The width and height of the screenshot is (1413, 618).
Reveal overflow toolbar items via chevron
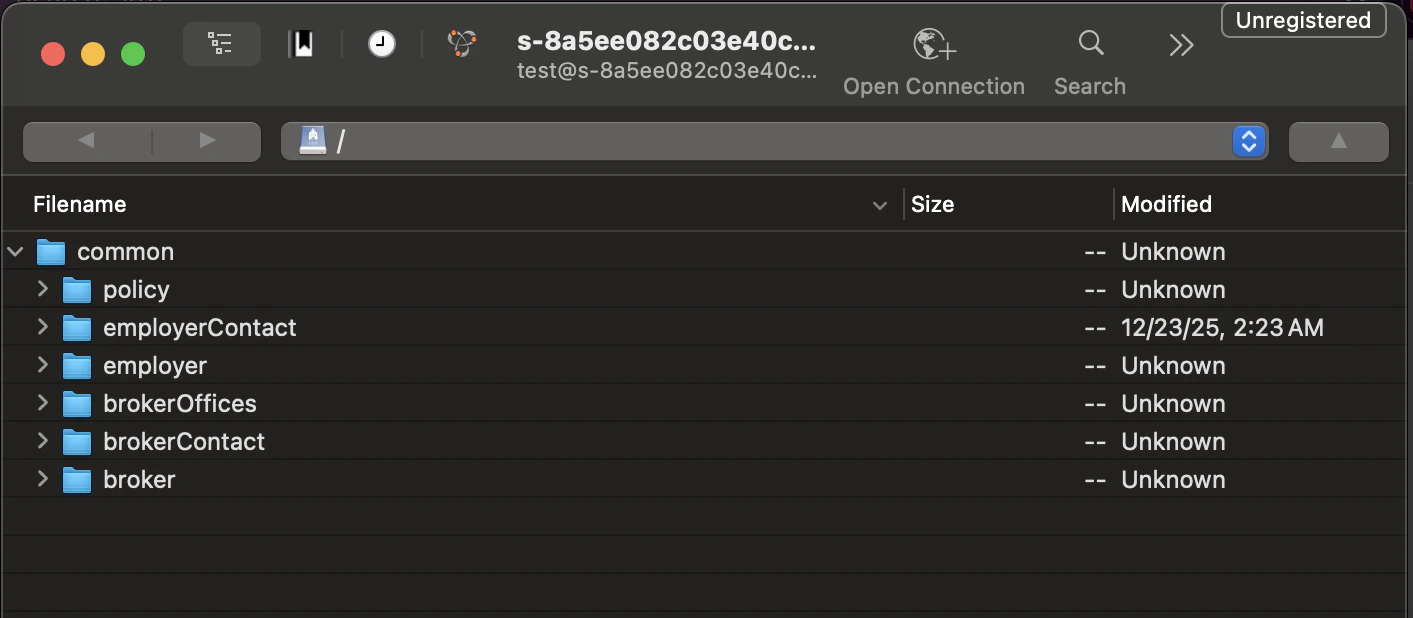(1181, 44)
